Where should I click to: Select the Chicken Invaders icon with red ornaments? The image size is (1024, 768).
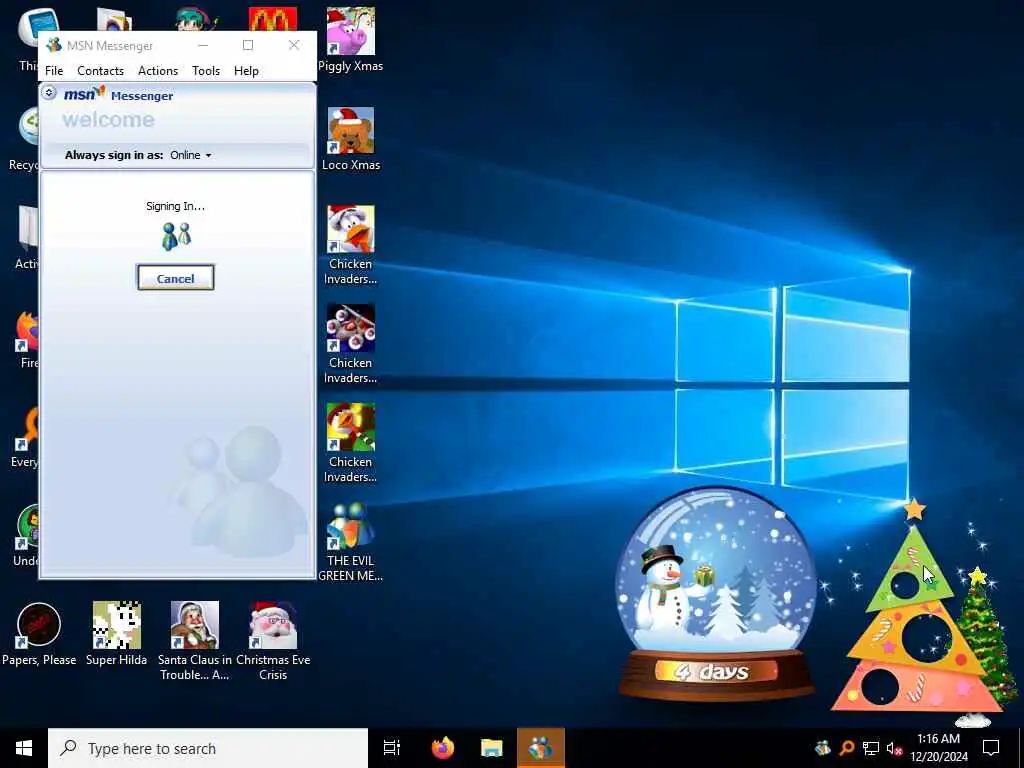point(351,344)
